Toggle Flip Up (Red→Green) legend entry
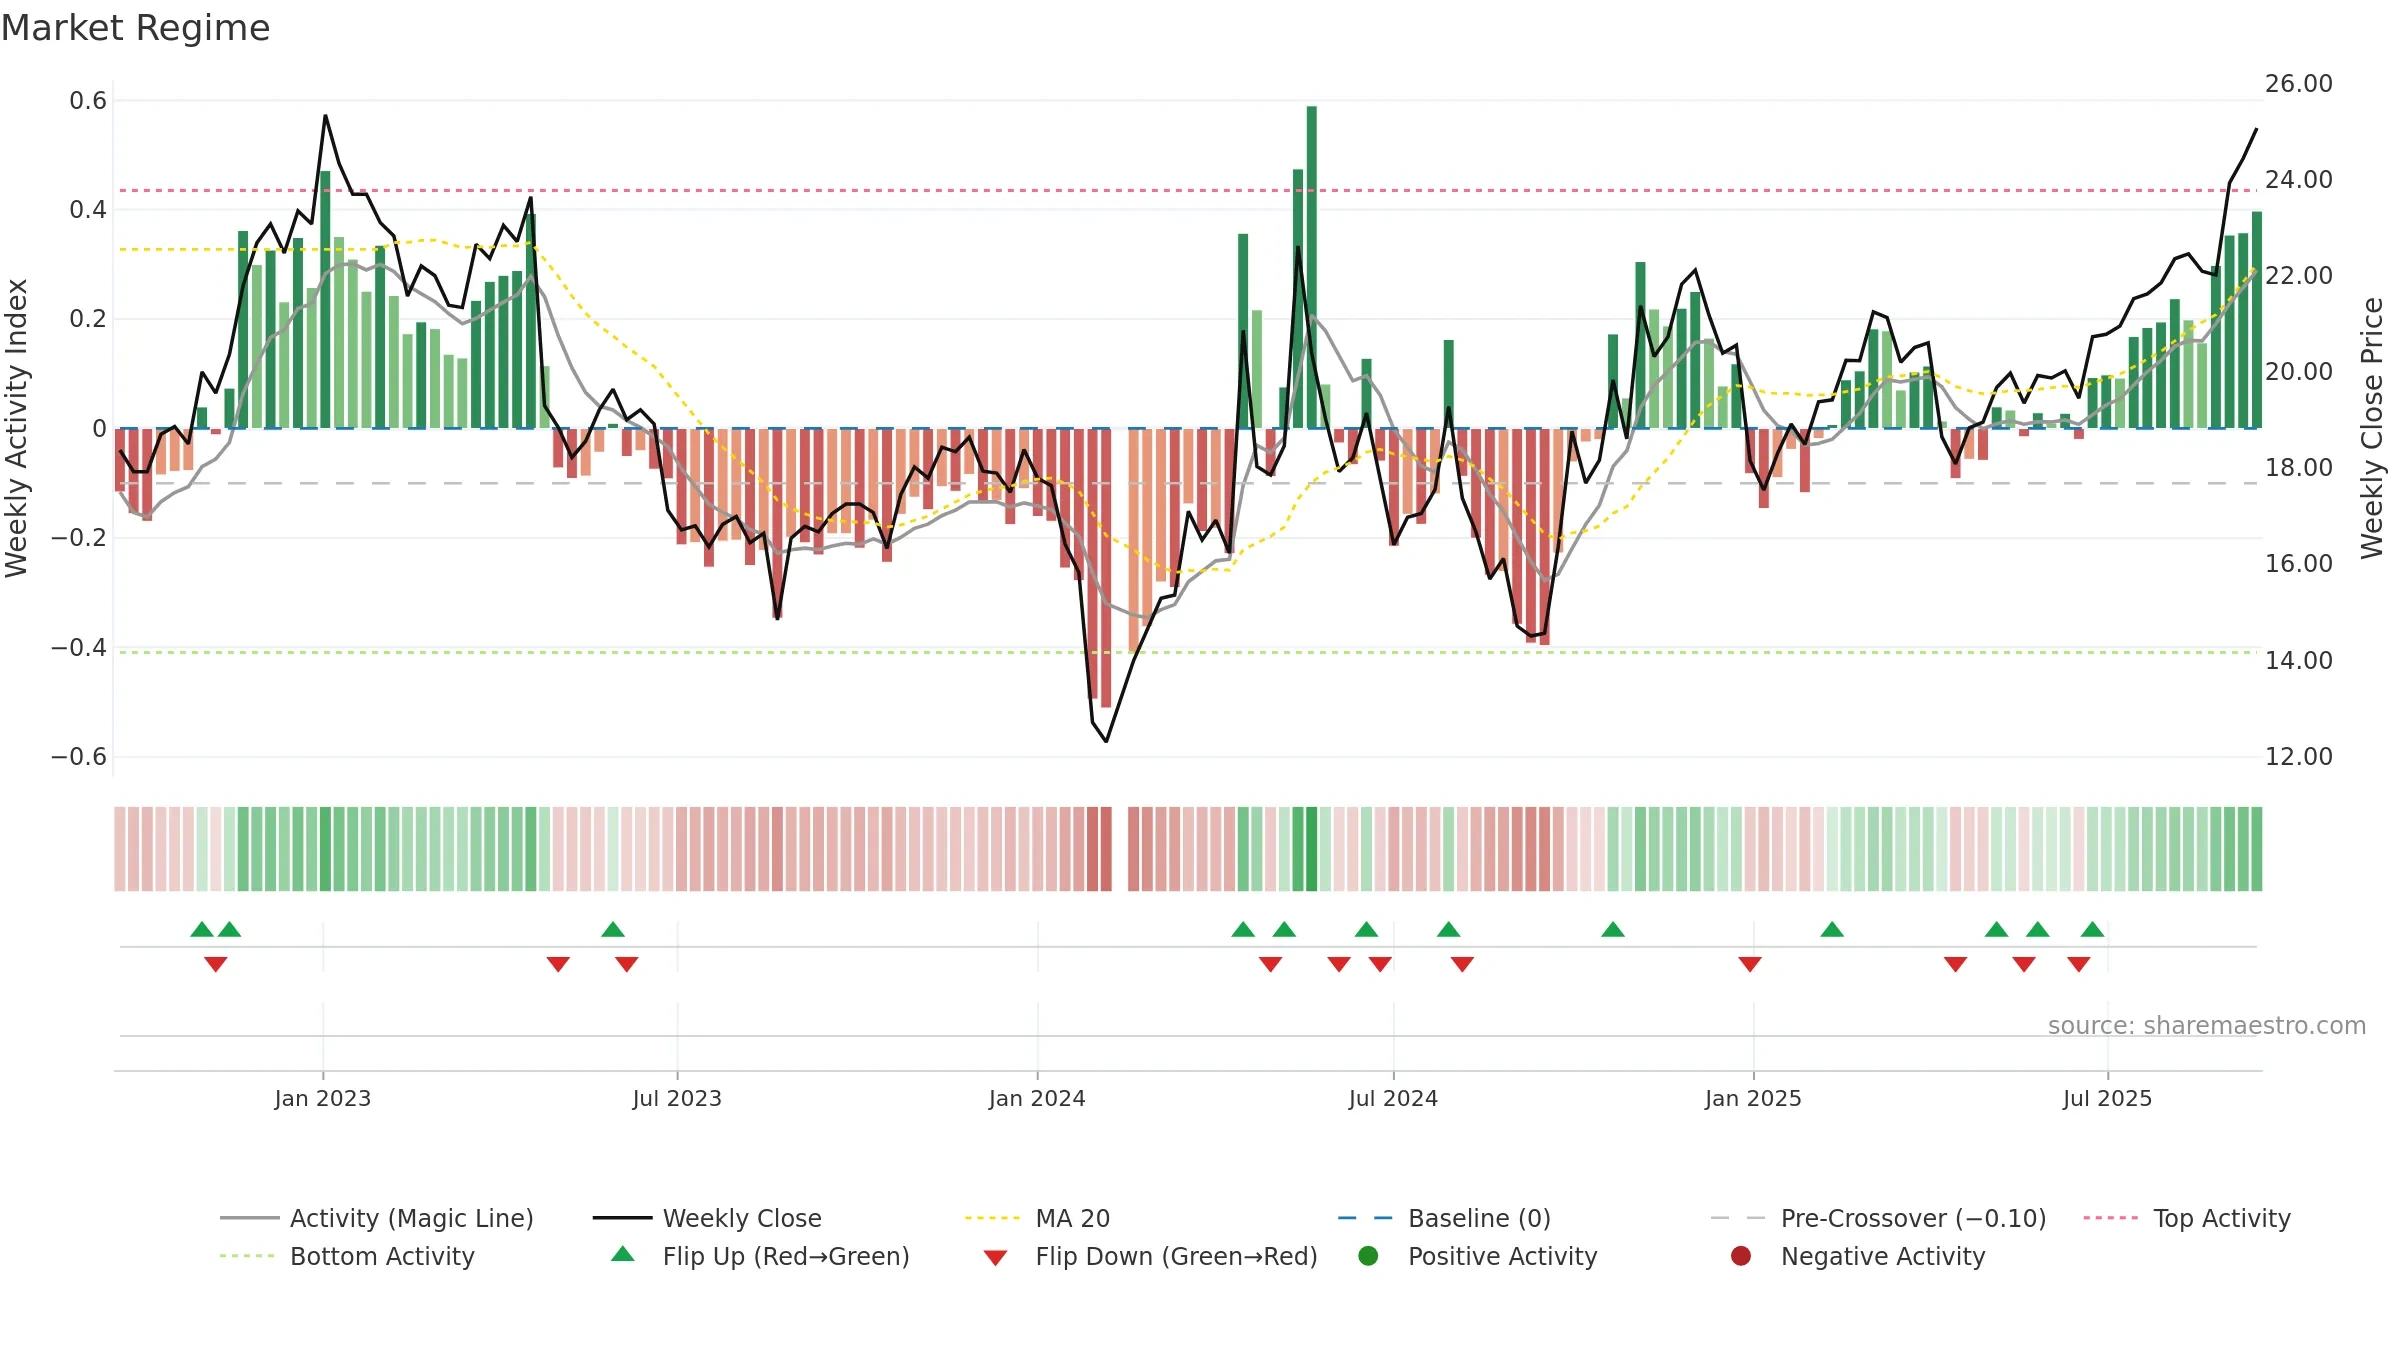Viewport: 2400px width, 1350px height. (x=760, y=1256)
